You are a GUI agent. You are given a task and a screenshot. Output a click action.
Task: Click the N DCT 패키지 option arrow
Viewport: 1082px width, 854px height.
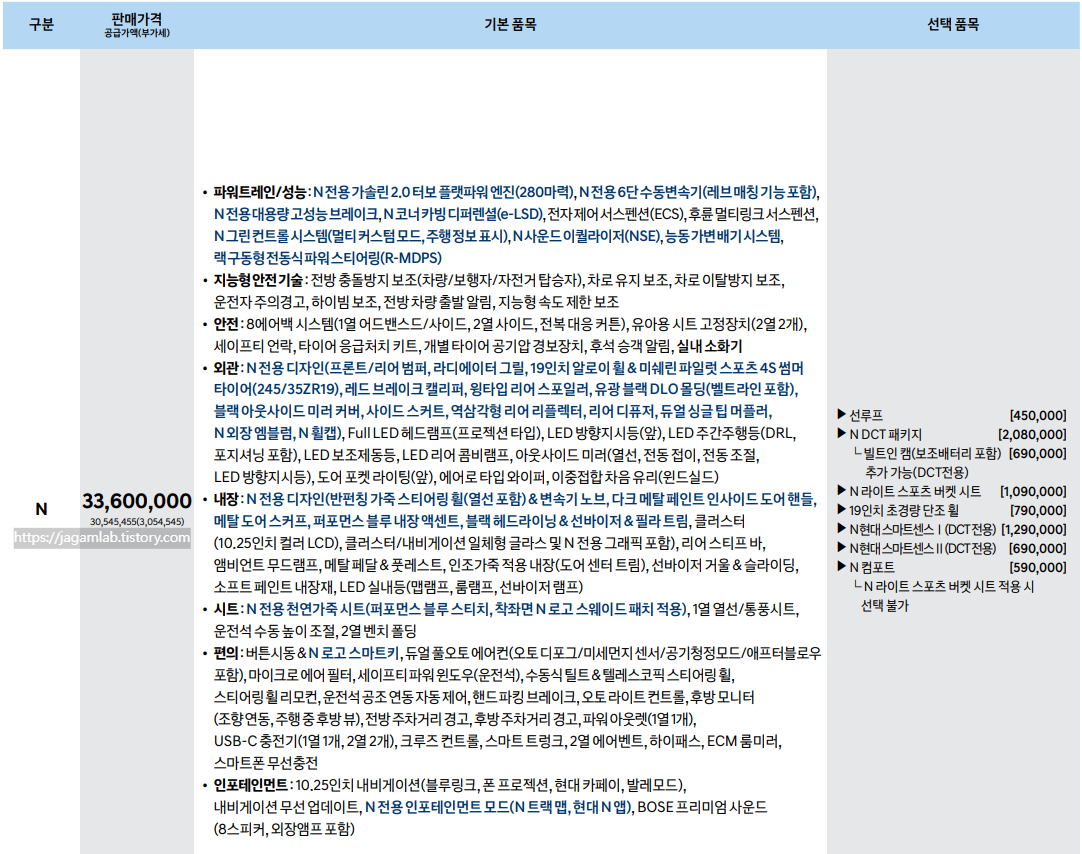[841, 433]
